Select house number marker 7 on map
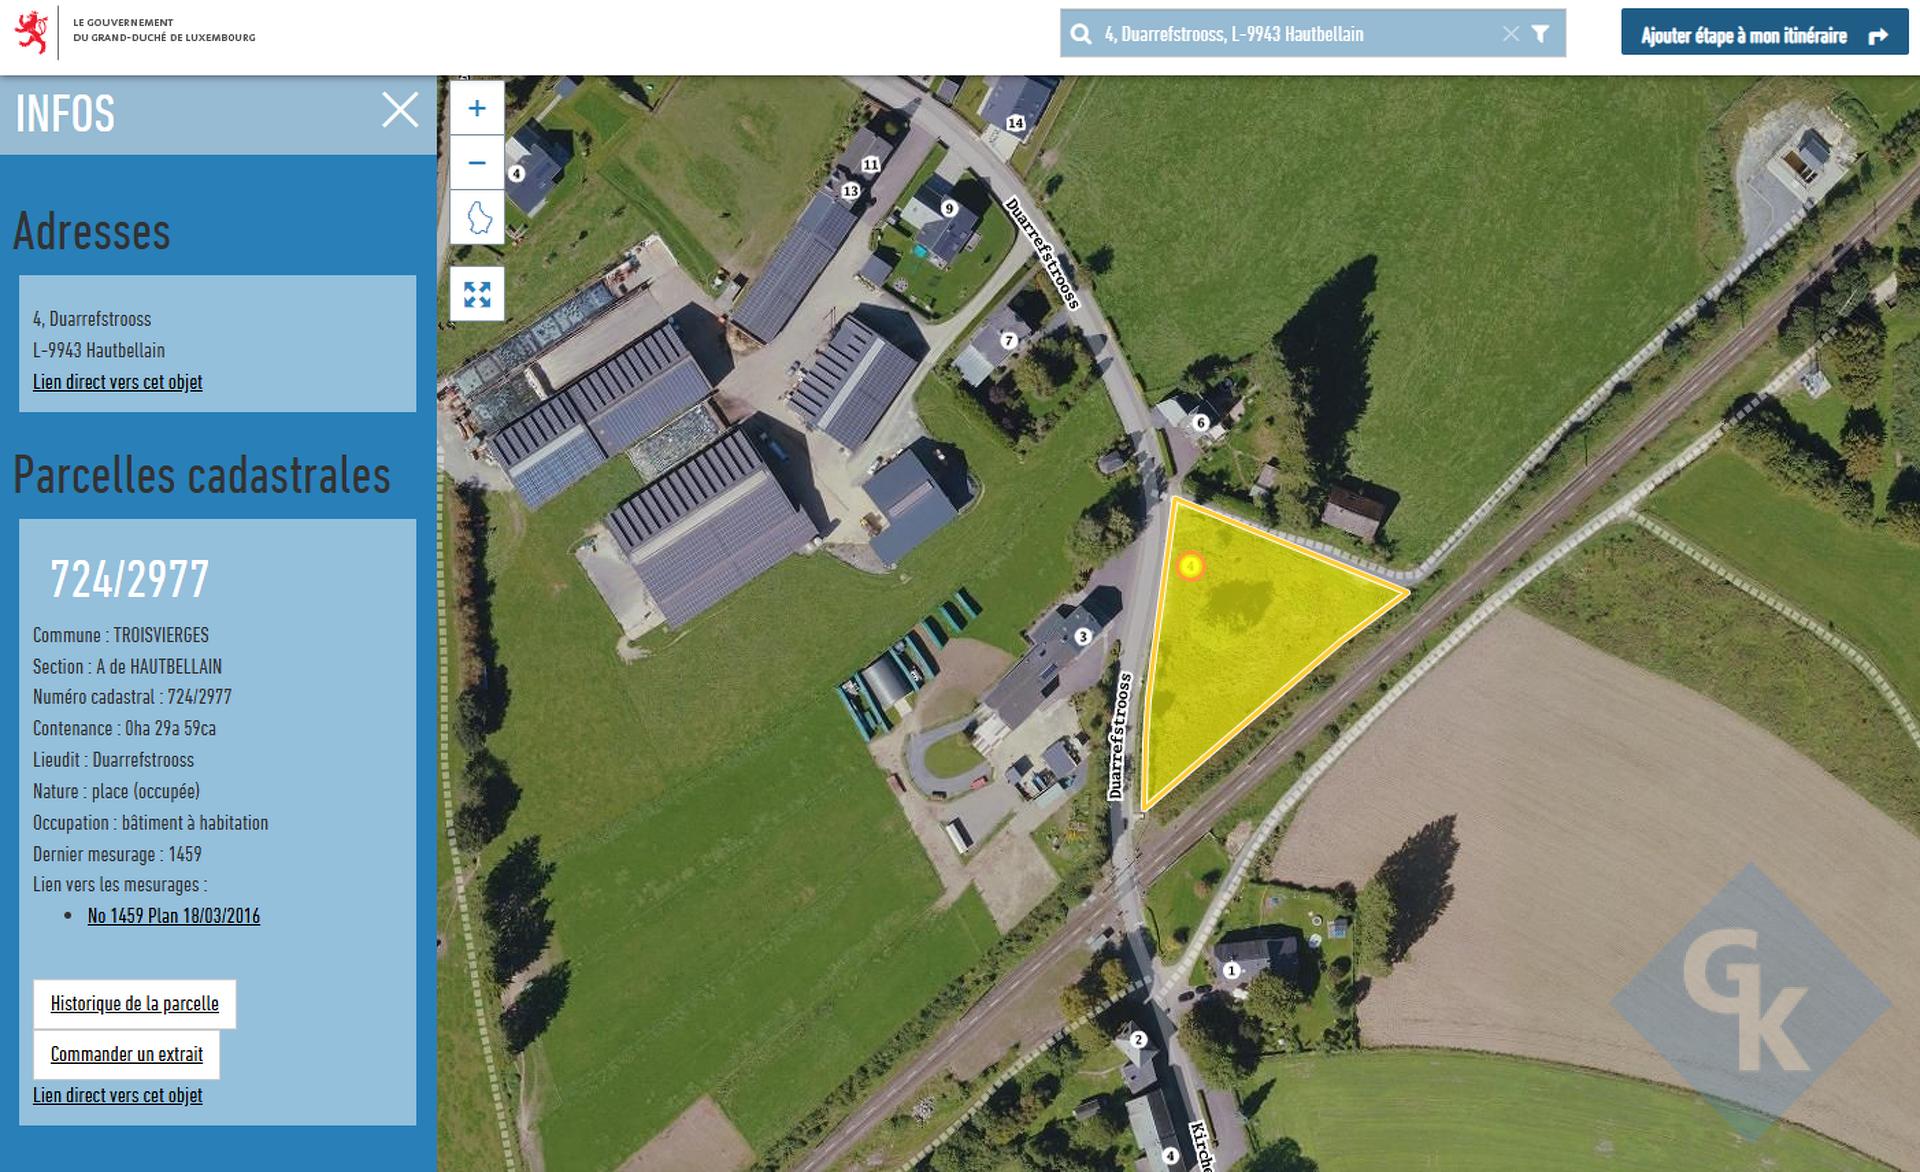This screenshot has height=1172, width=1920. point(1009,341)
